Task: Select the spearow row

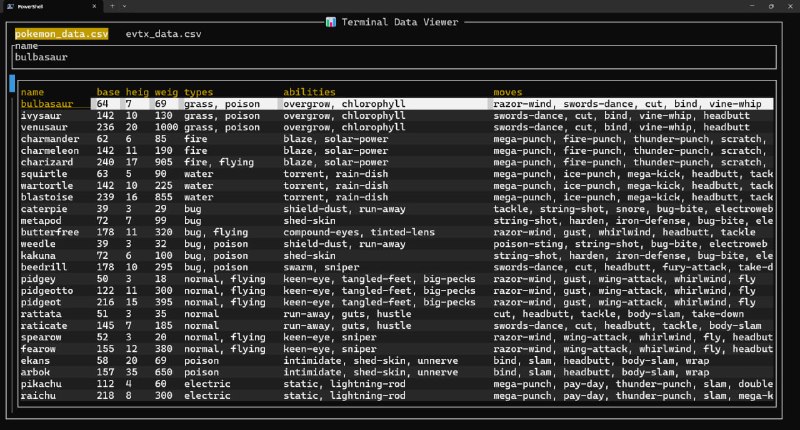Action: [397, 337]
